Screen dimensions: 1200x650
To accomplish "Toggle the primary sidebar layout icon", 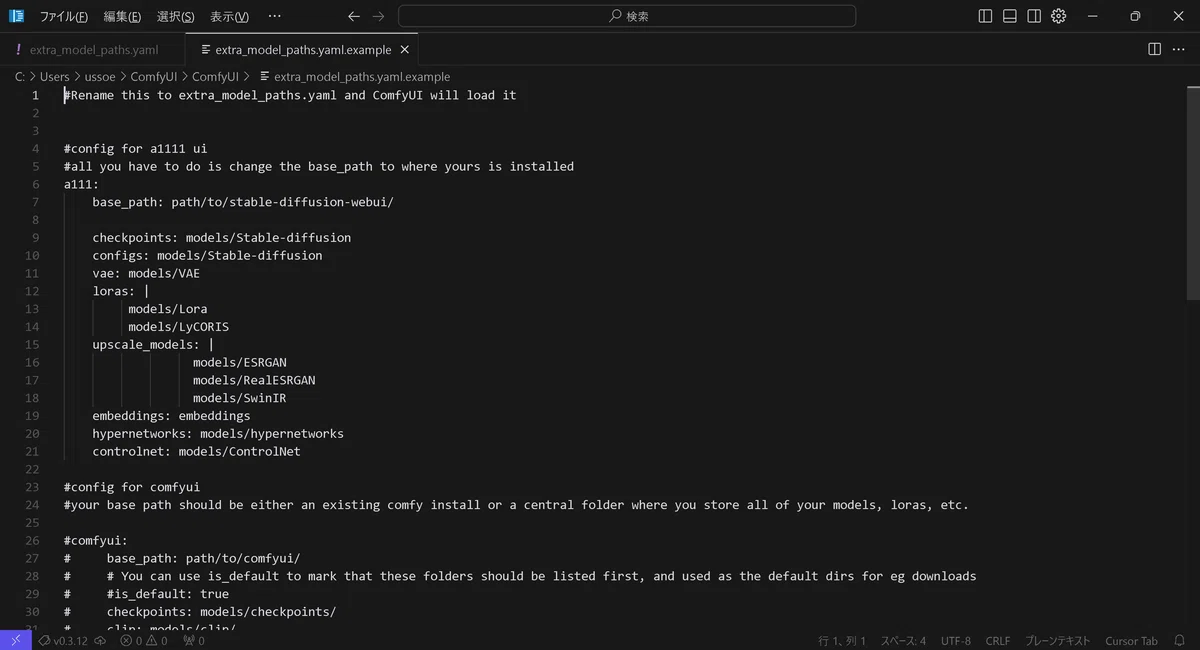I will click(985, 16).
